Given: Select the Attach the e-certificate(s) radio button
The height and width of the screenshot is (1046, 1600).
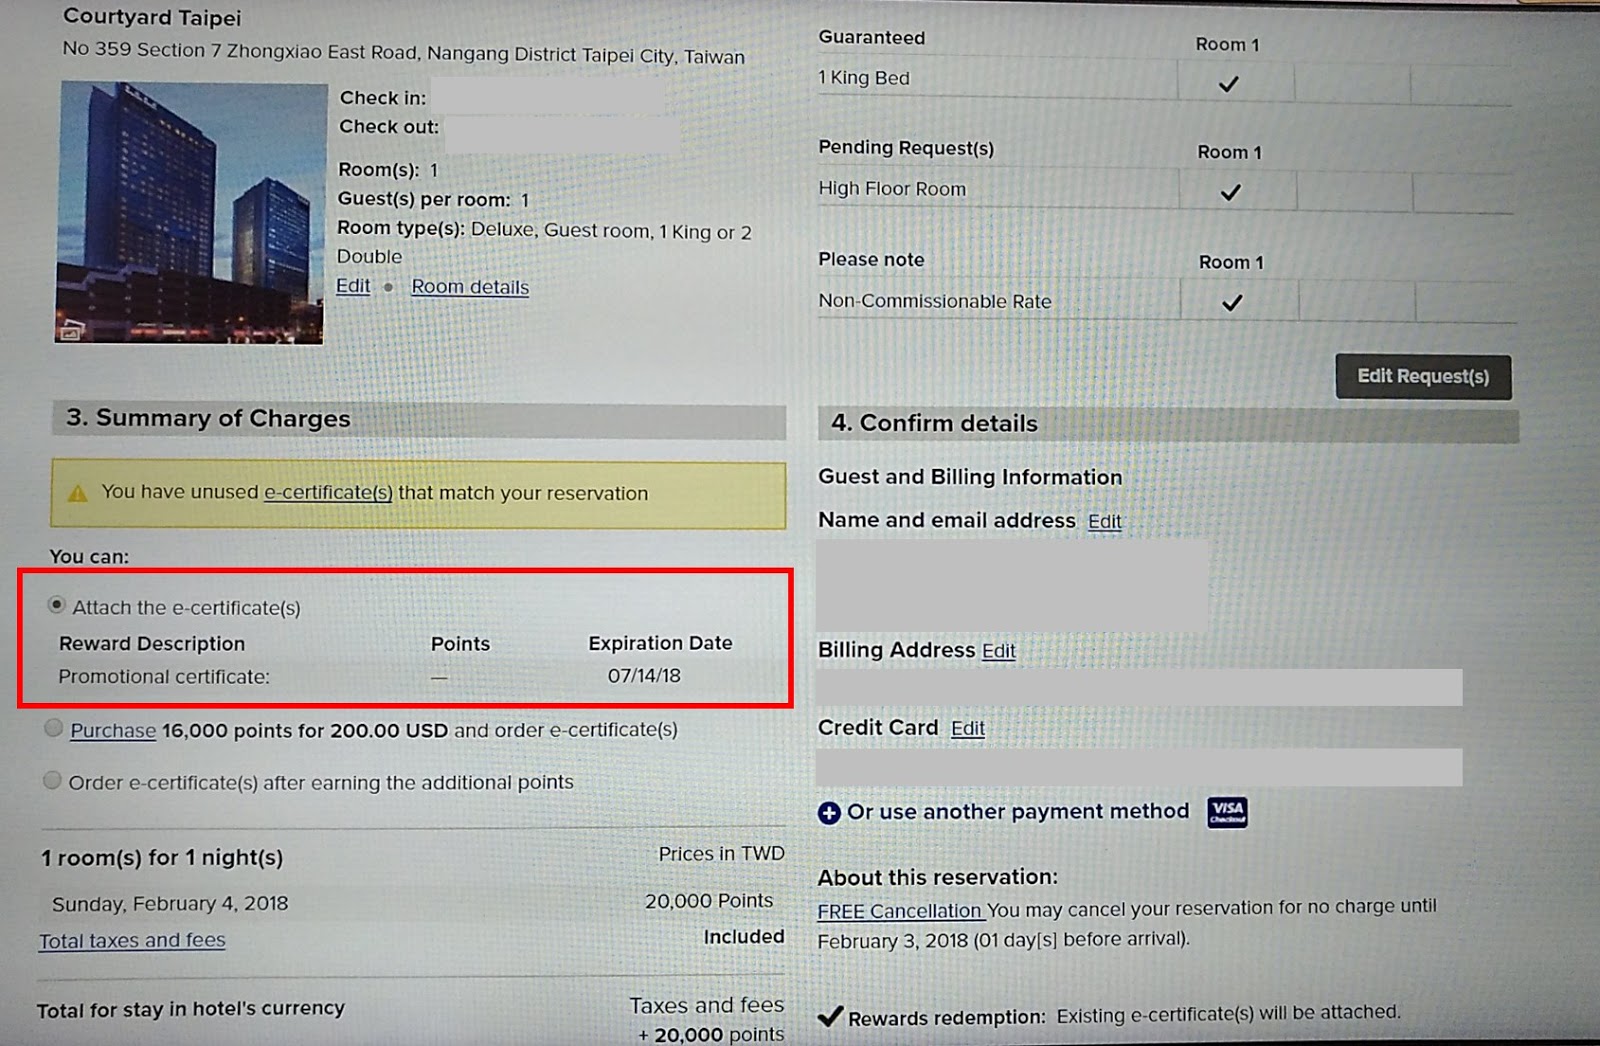Looking at the screenshot, I should pyautogui.click(x=56, y=605).
